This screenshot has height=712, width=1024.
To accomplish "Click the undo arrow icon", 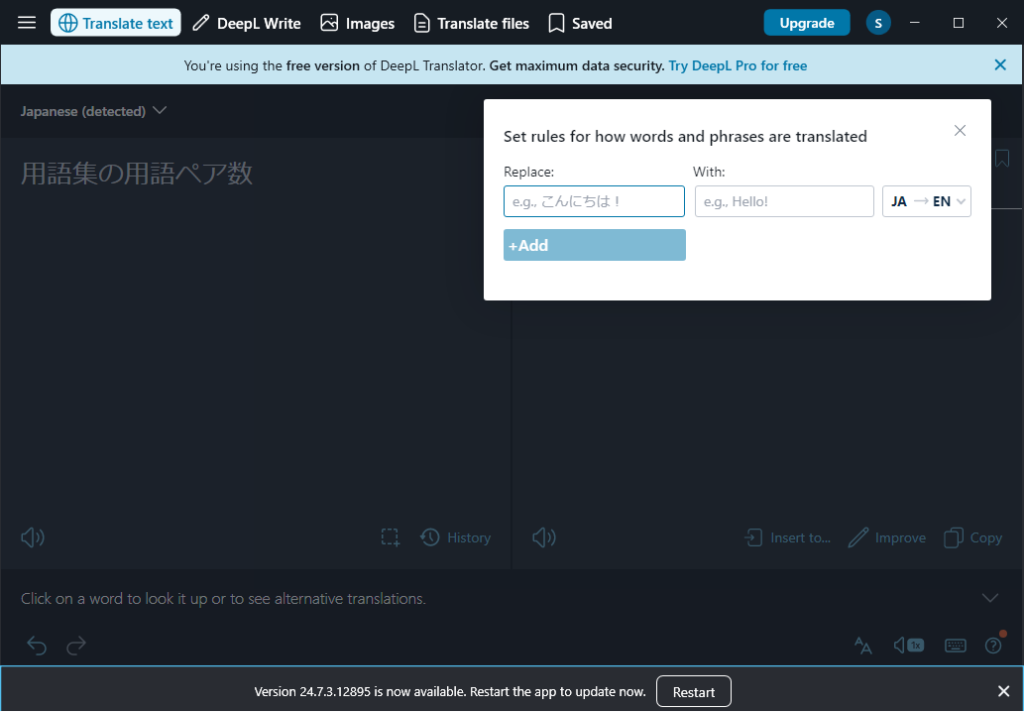I will click(x=37, y=646).
